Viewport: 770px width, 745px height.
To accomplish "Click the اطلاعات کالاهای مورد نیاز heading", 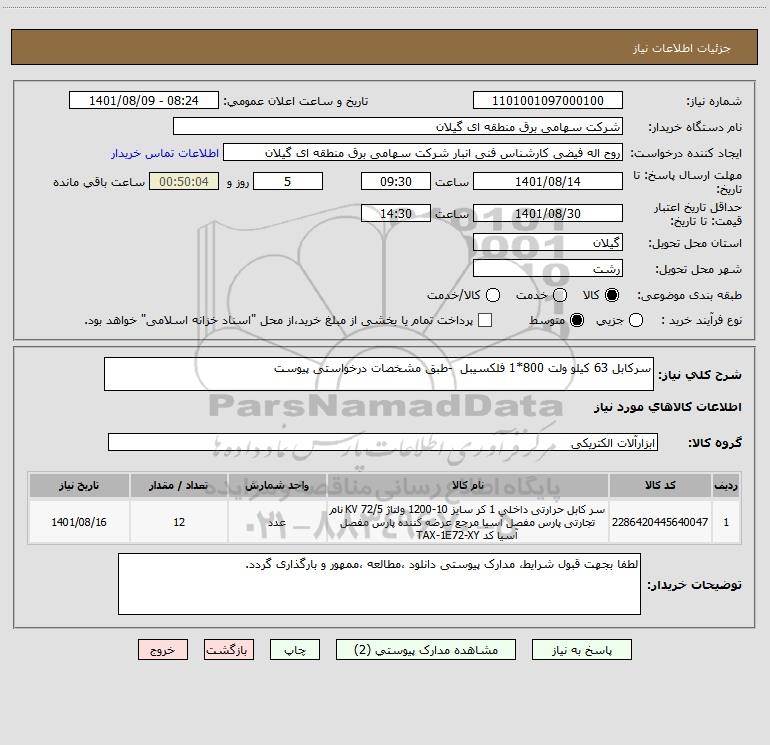I will click(668, 407).
